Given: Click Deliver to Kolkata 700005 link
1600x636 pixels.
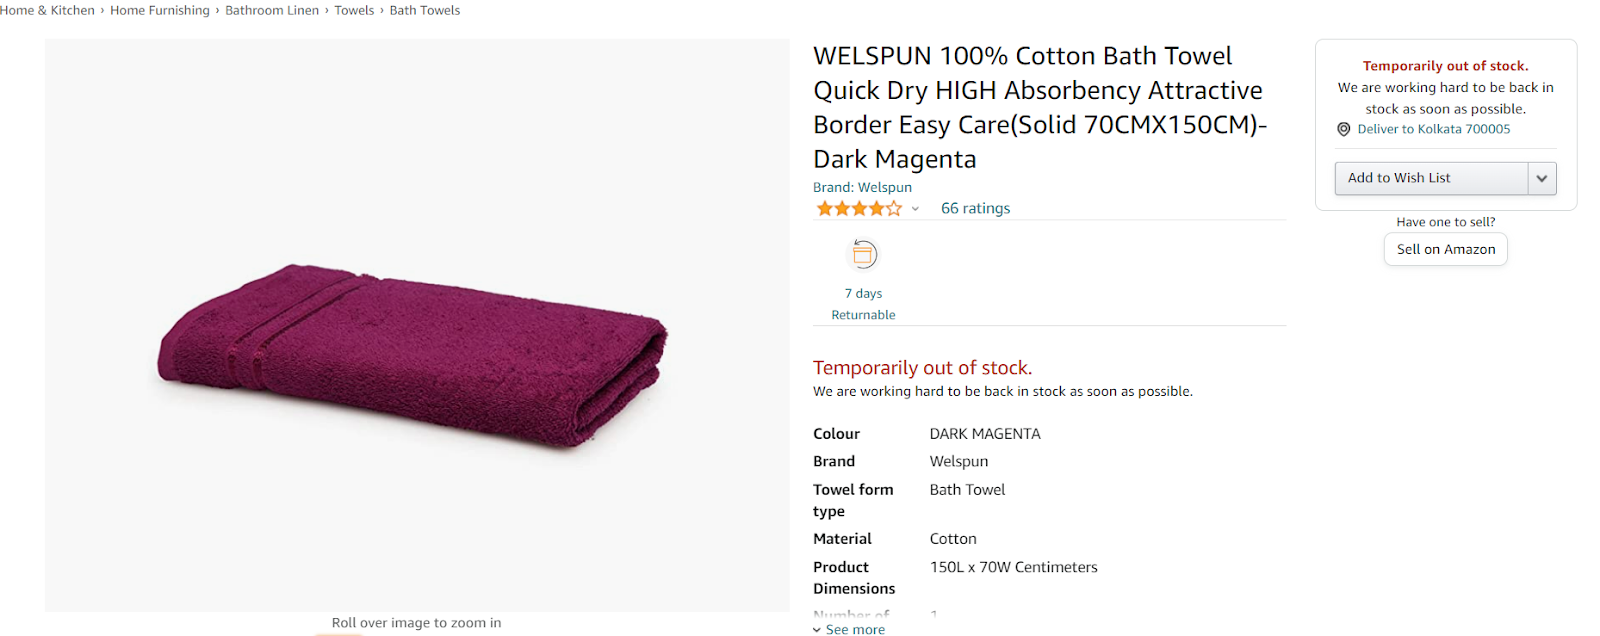Looking at the screenshot, I should [x=1434, y=129].
